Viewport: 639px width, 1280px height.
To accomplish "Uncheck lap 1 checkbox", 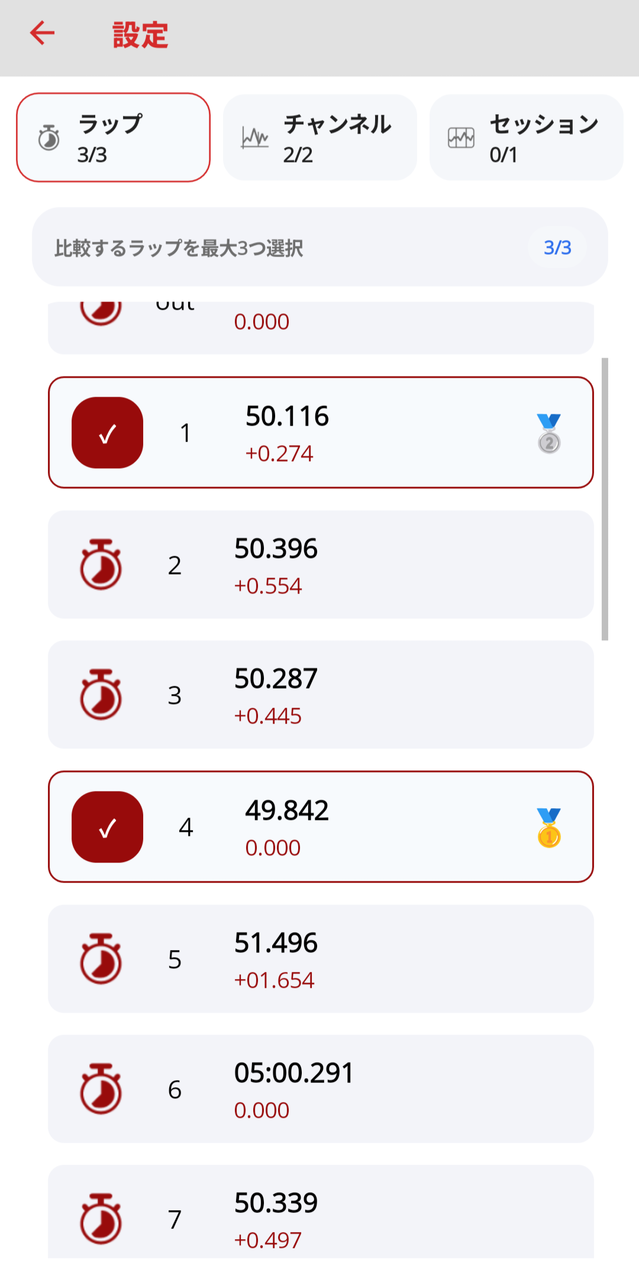I will [x=108, y=432].
